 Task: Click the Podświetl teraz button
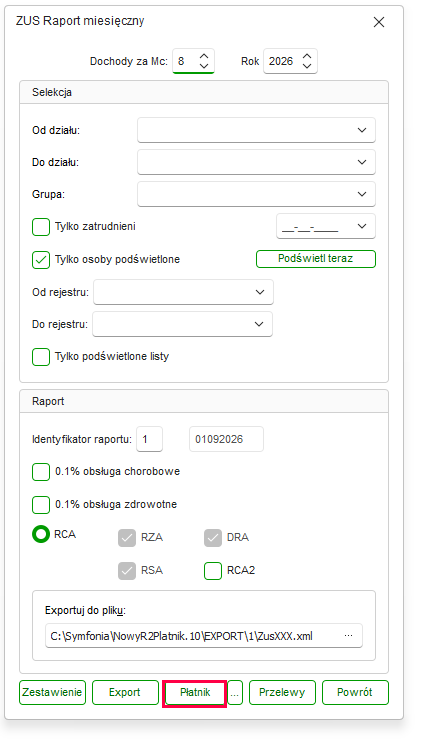316,259
